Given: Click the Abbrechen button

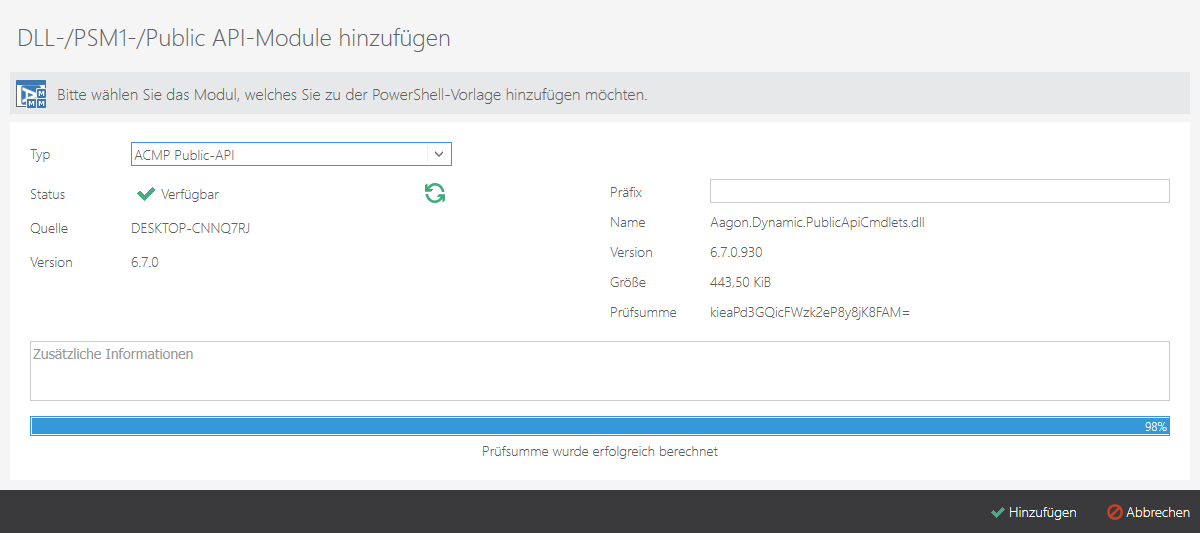Looking at the screenshot, I should [1149, 512].
